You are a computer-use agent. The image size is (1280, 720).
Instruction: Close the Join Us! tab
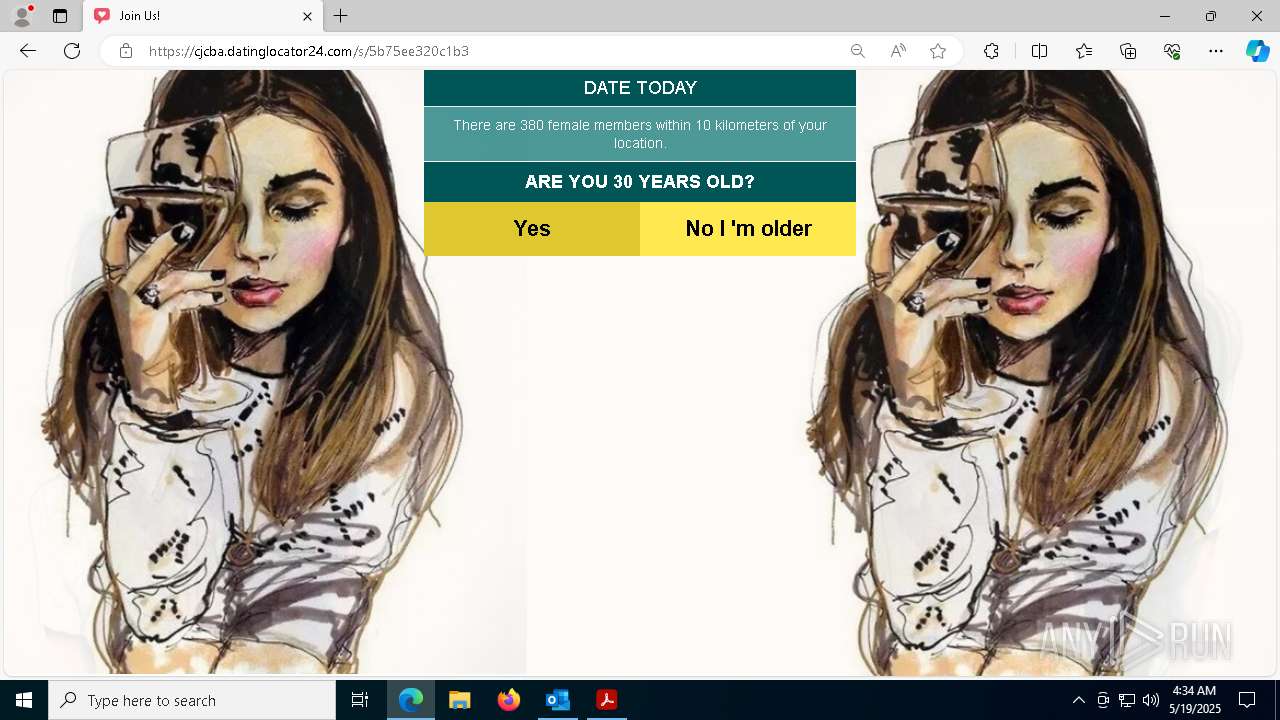pos(308,16)
